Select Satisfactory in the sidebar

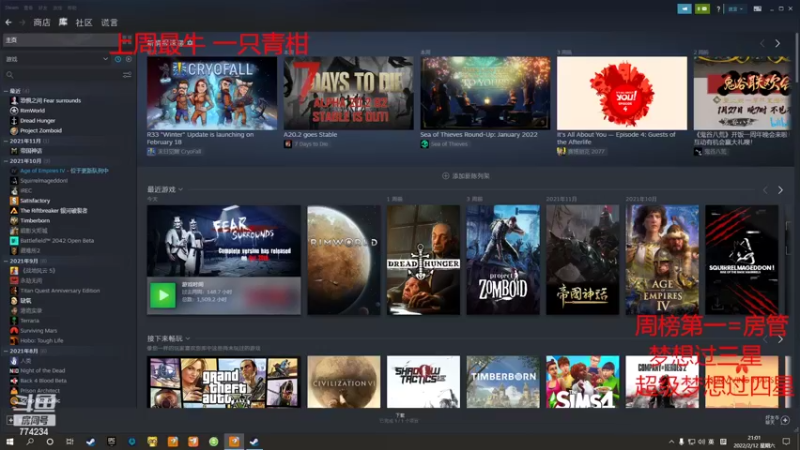35,201
